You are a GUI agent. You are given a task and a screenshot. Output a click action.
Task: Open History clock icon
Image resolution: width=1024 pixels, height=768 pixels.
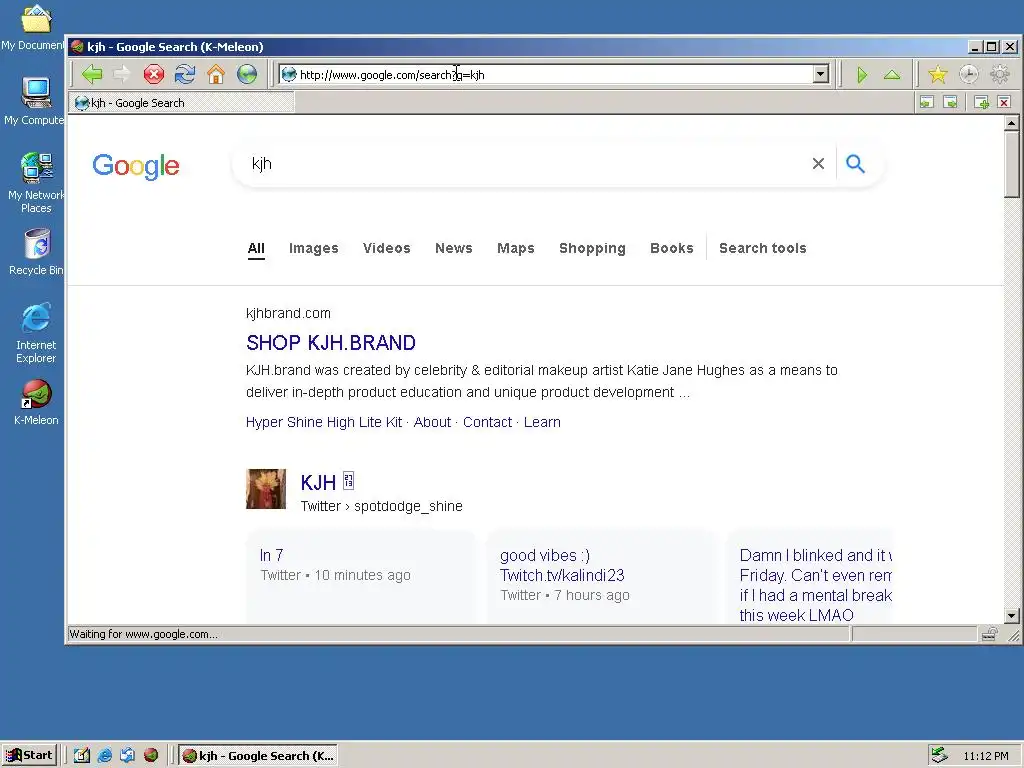point(968,75)
